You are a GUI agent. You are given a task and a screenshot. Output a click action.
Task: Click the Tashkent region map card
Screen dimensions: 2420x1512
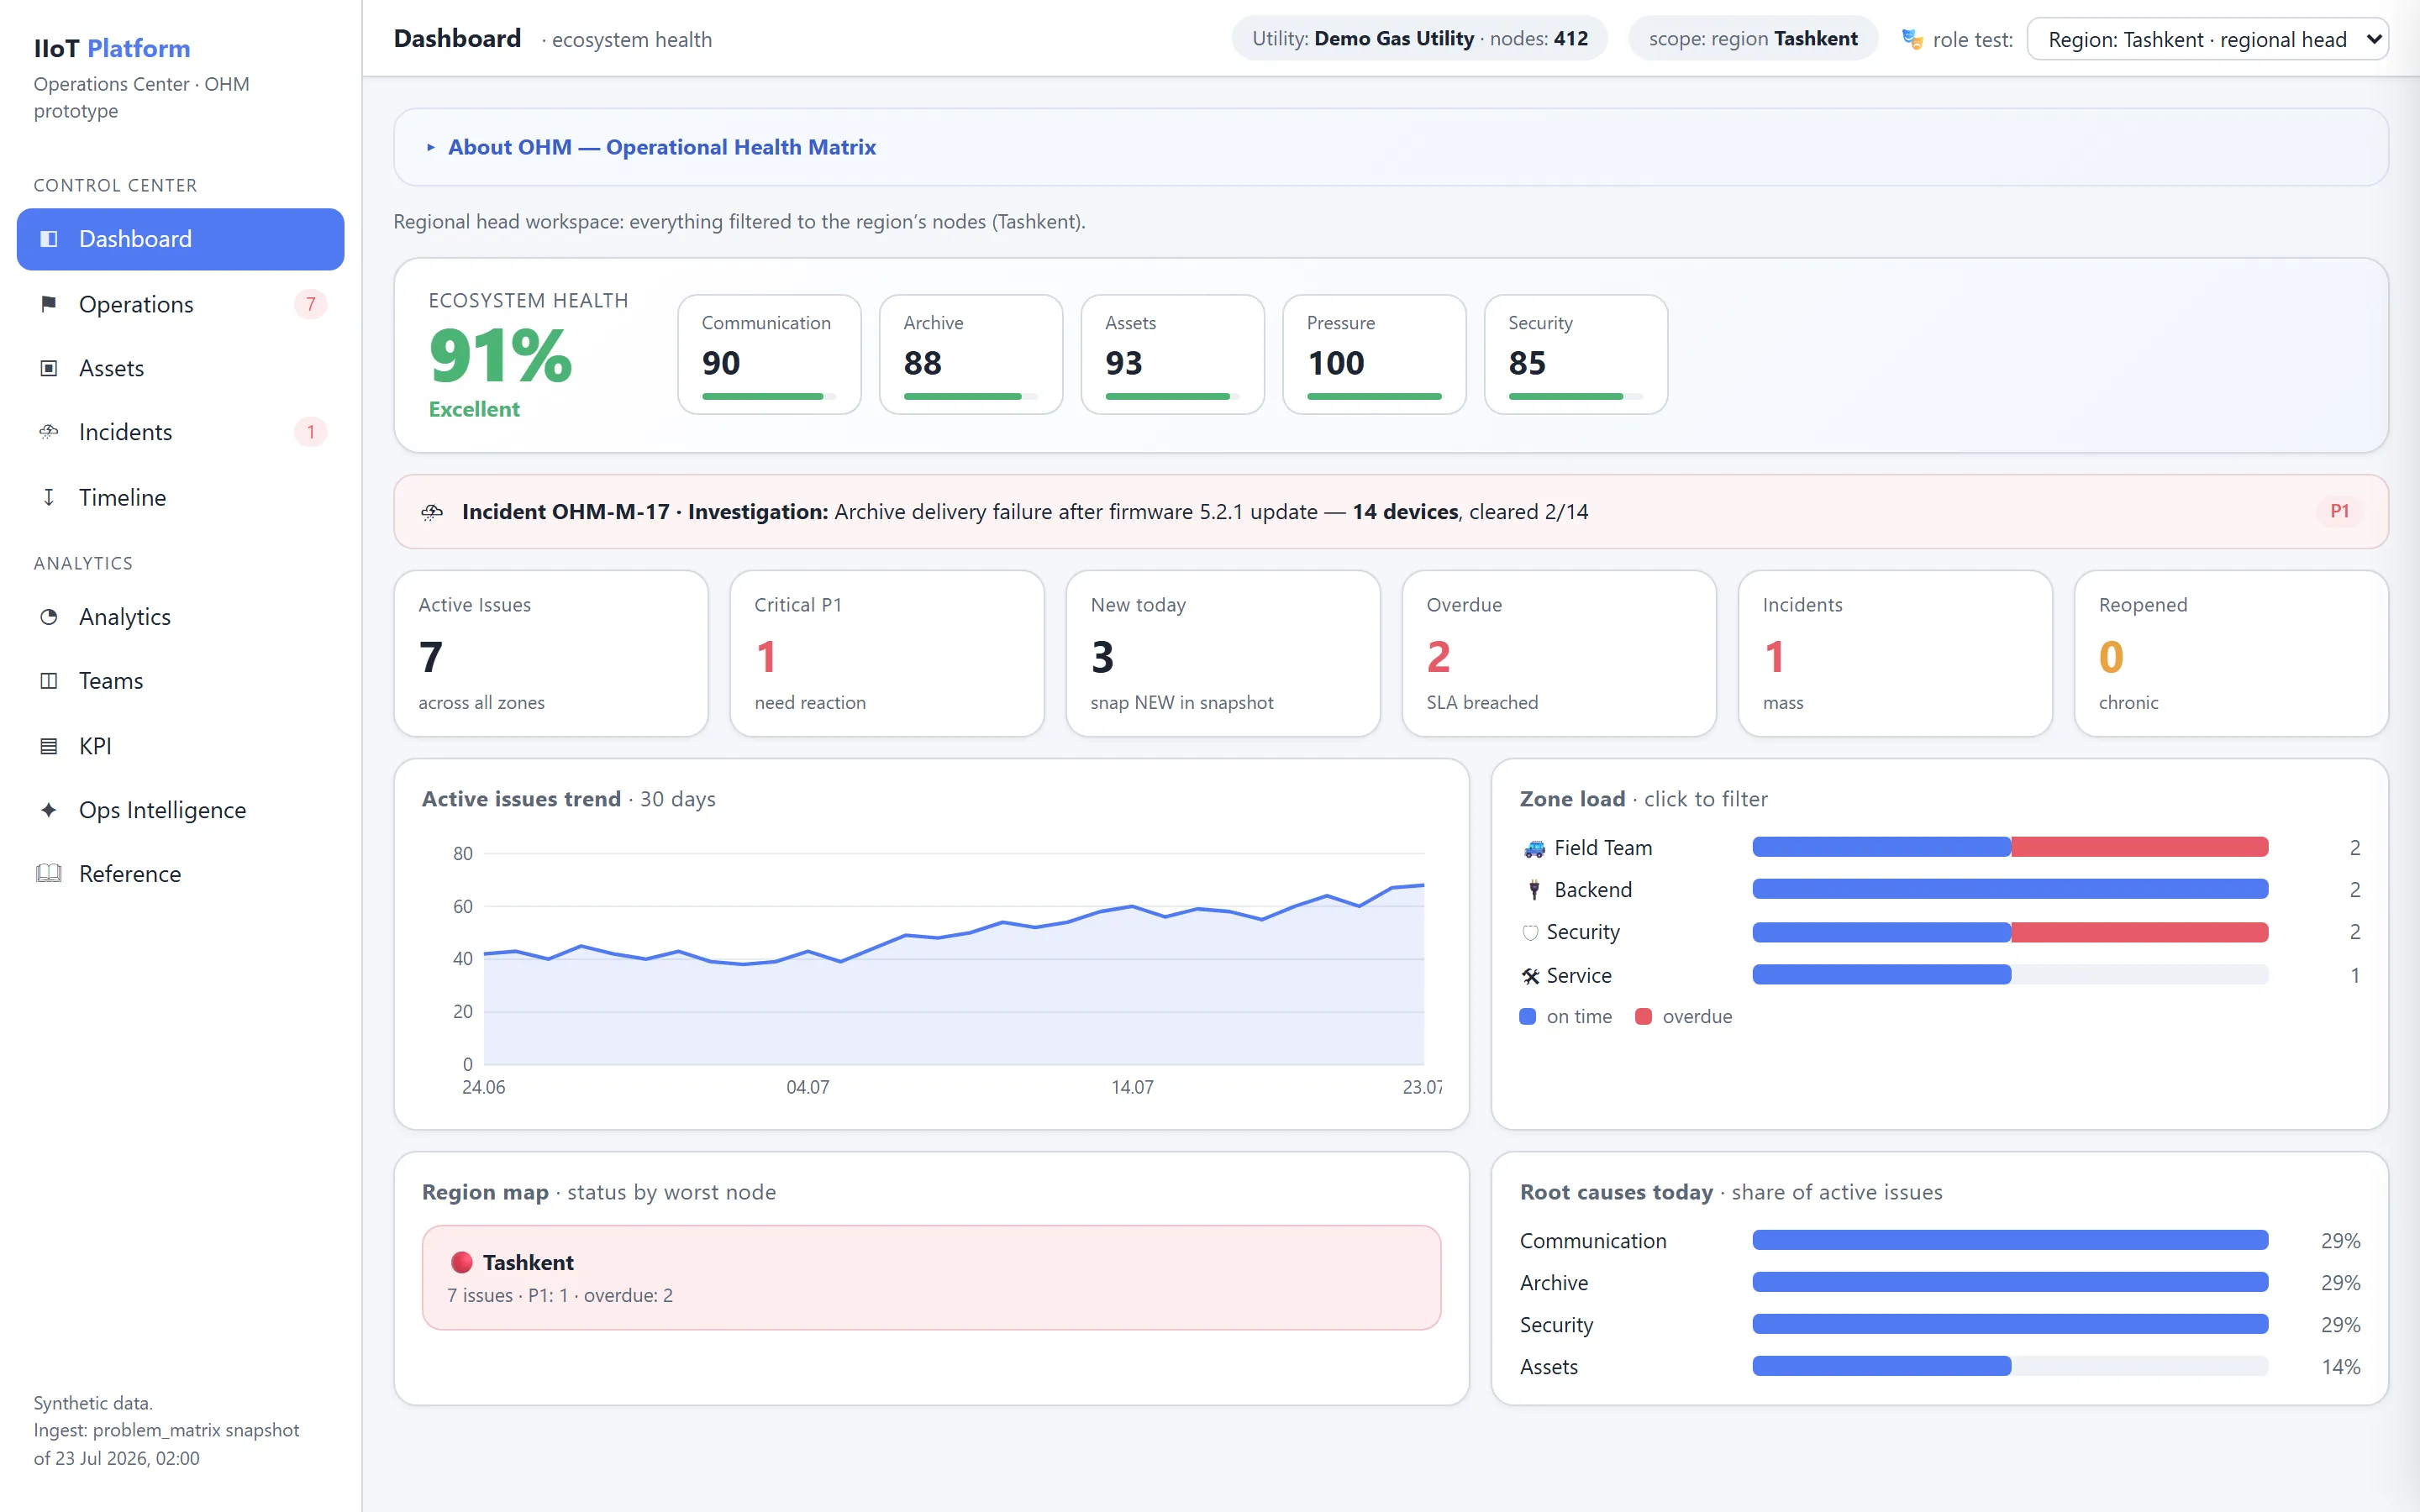931,1278
